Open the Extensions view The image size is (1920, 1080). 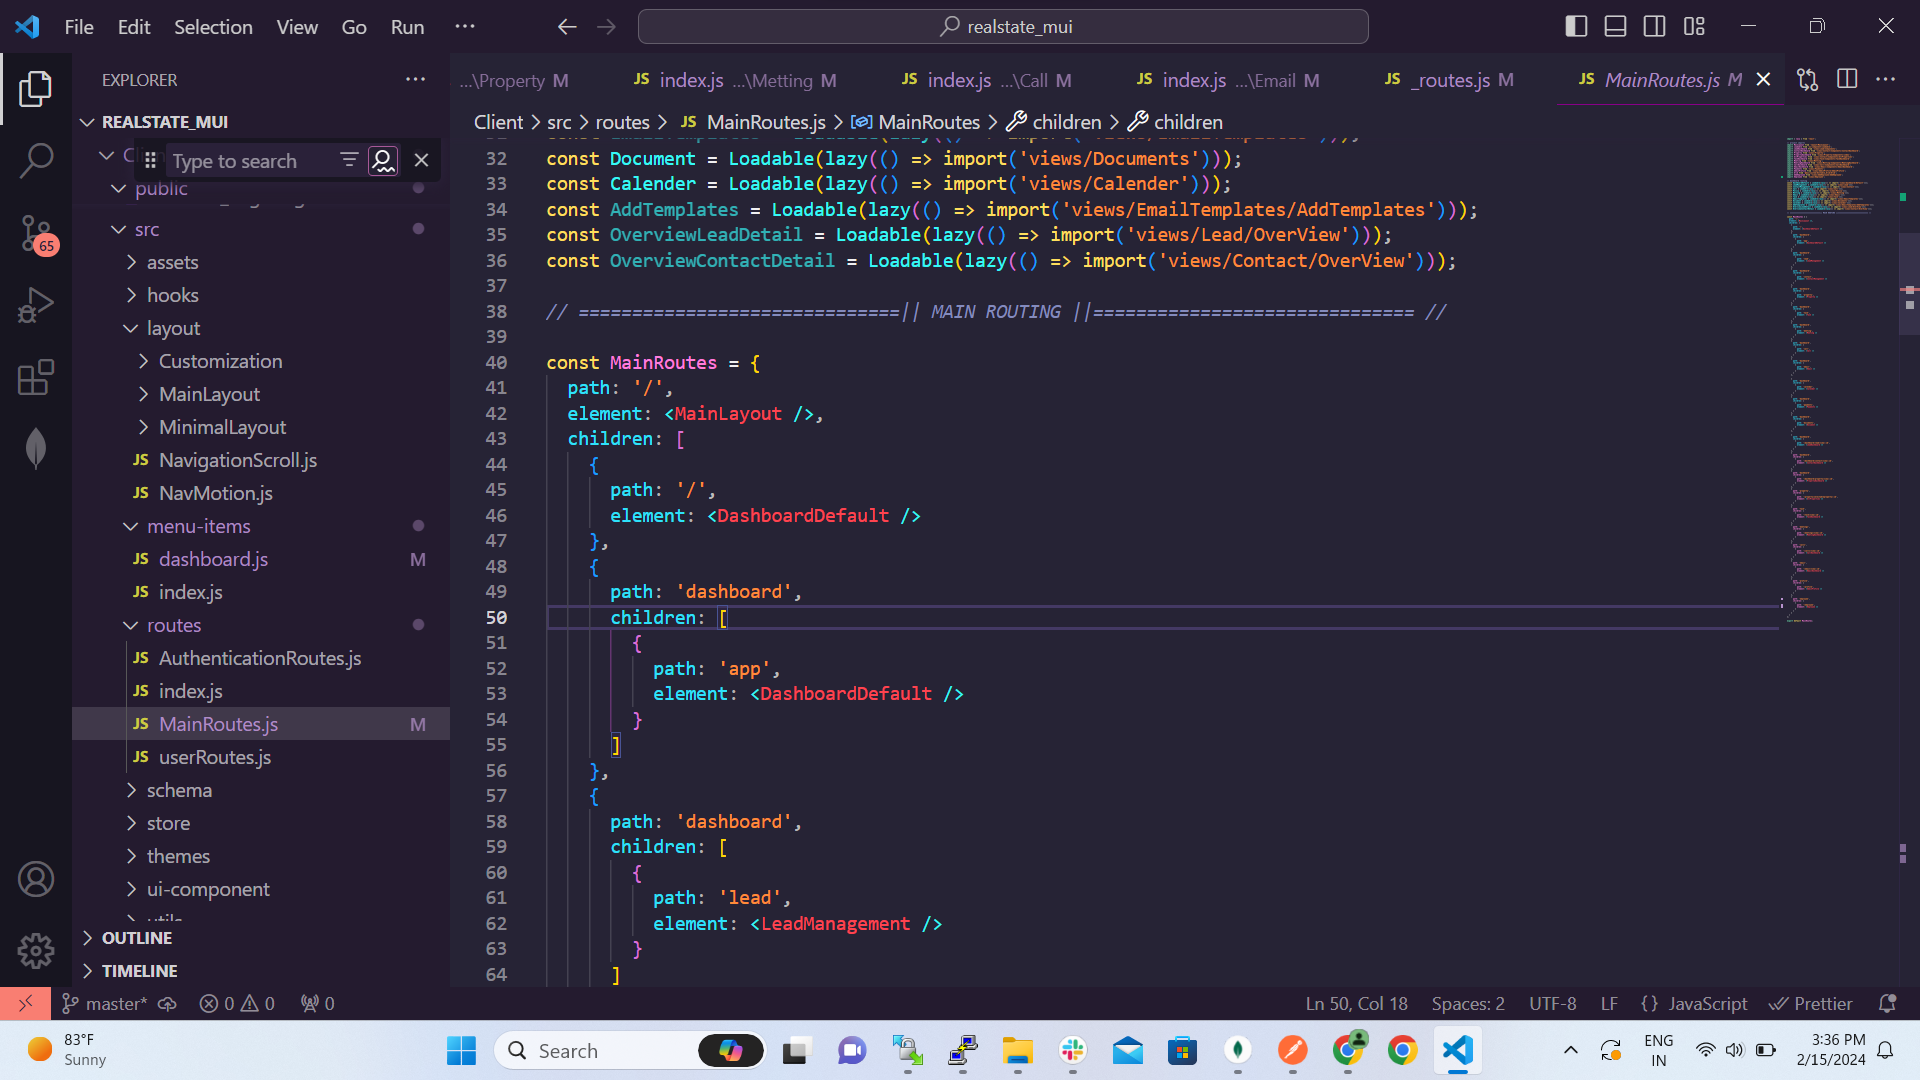36,378
